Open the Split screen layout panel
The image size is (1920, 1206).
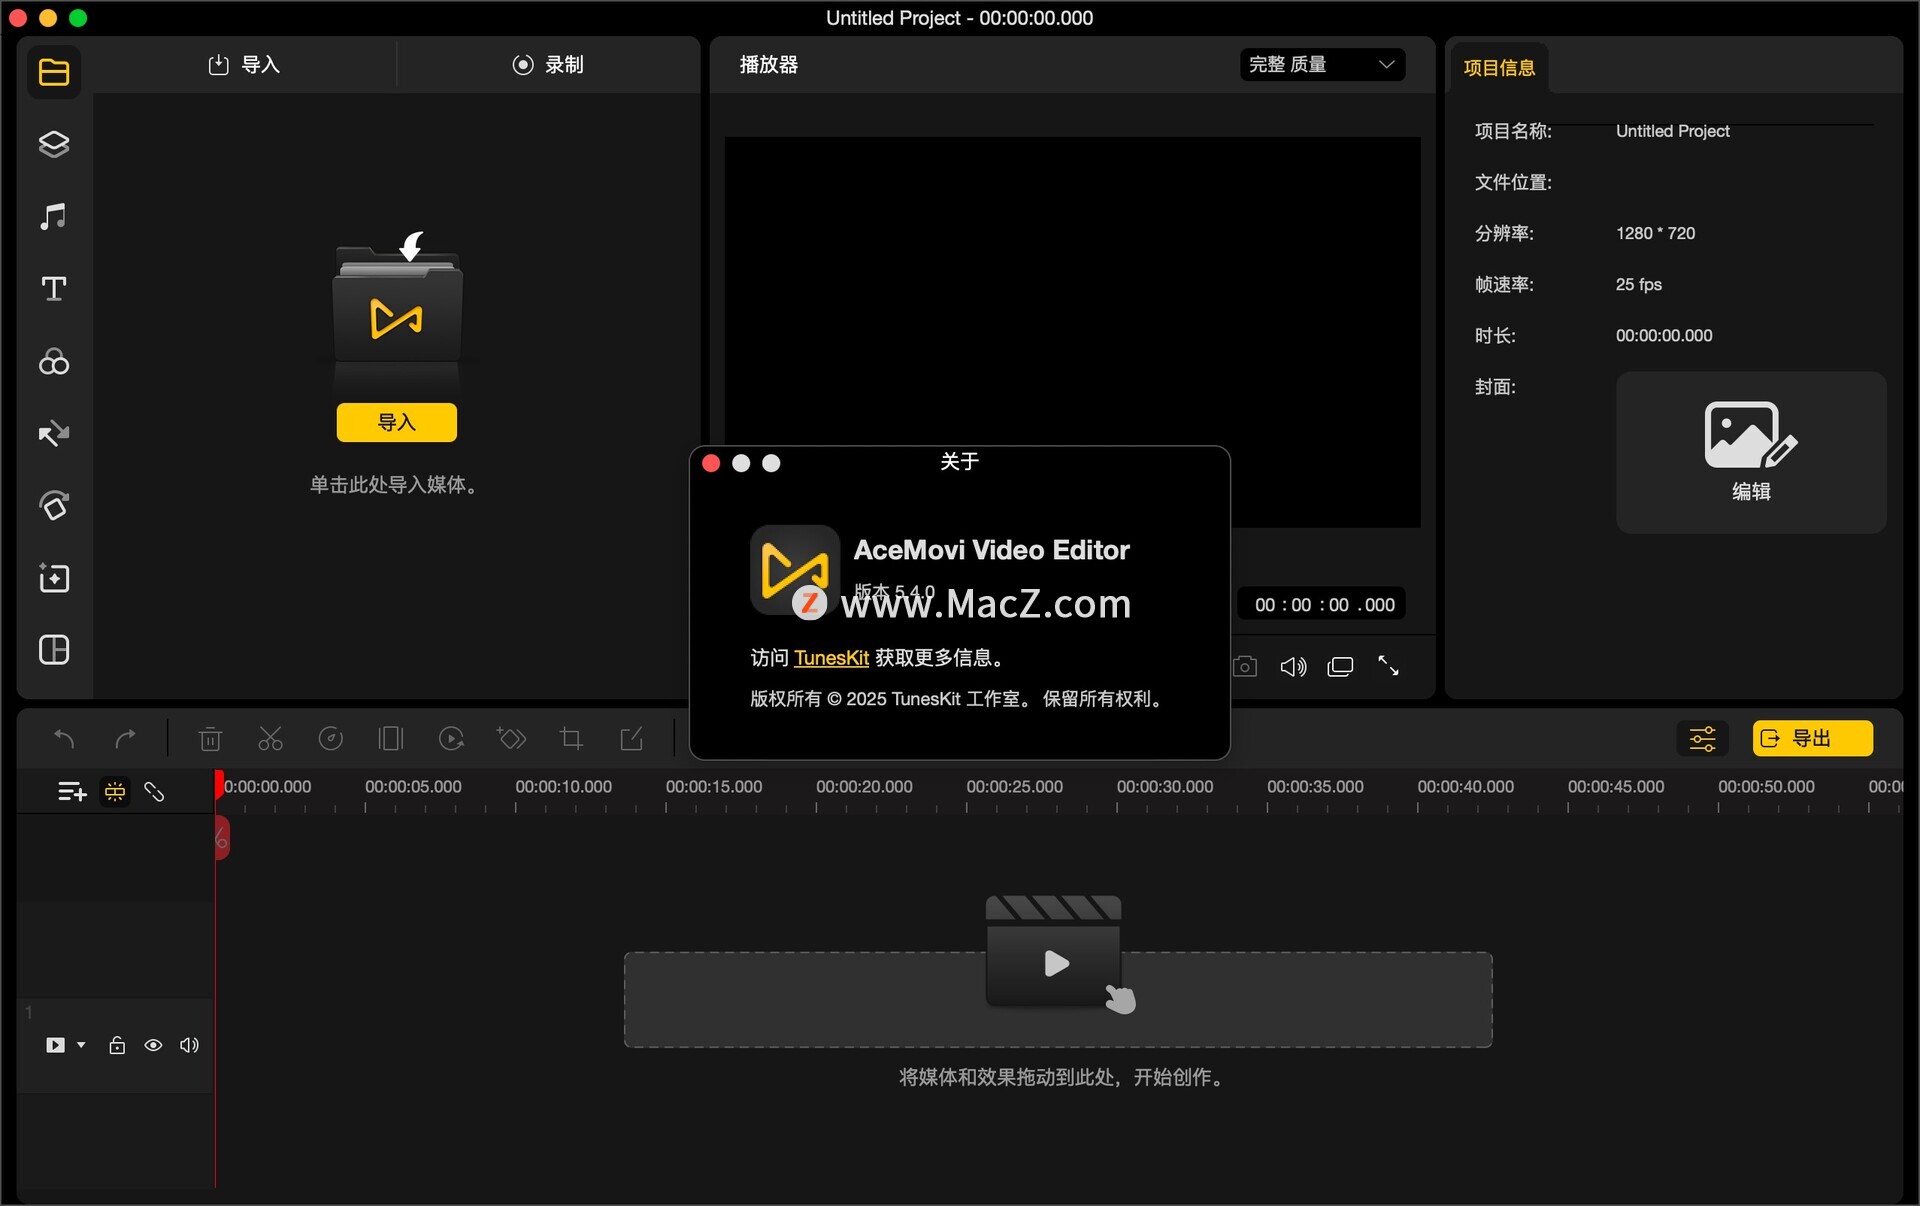click(x=54, y=650)
